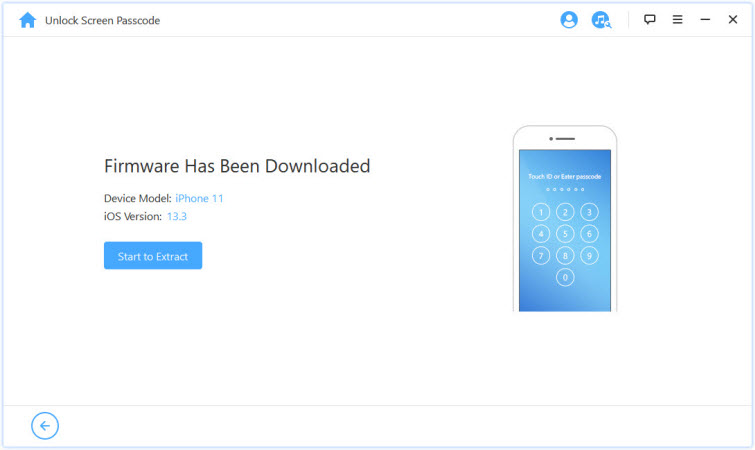
Task: Minimize the application window
Action: tap(705, 20)
